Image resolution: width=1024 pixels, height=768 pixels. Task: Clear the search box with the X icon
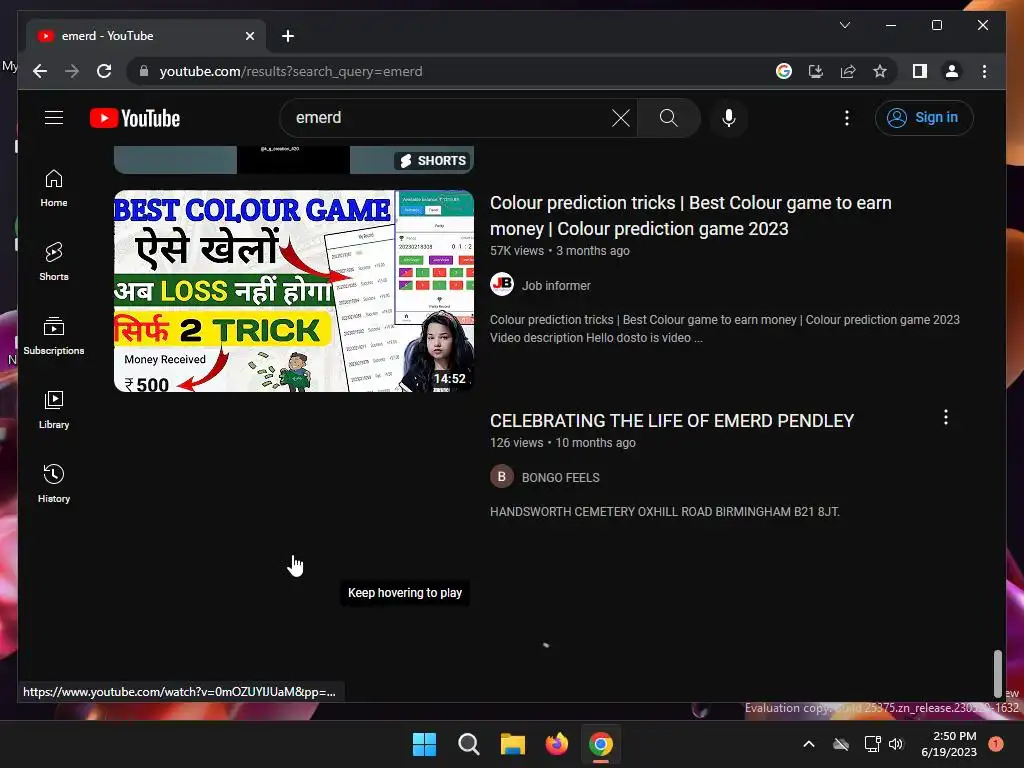620,118
